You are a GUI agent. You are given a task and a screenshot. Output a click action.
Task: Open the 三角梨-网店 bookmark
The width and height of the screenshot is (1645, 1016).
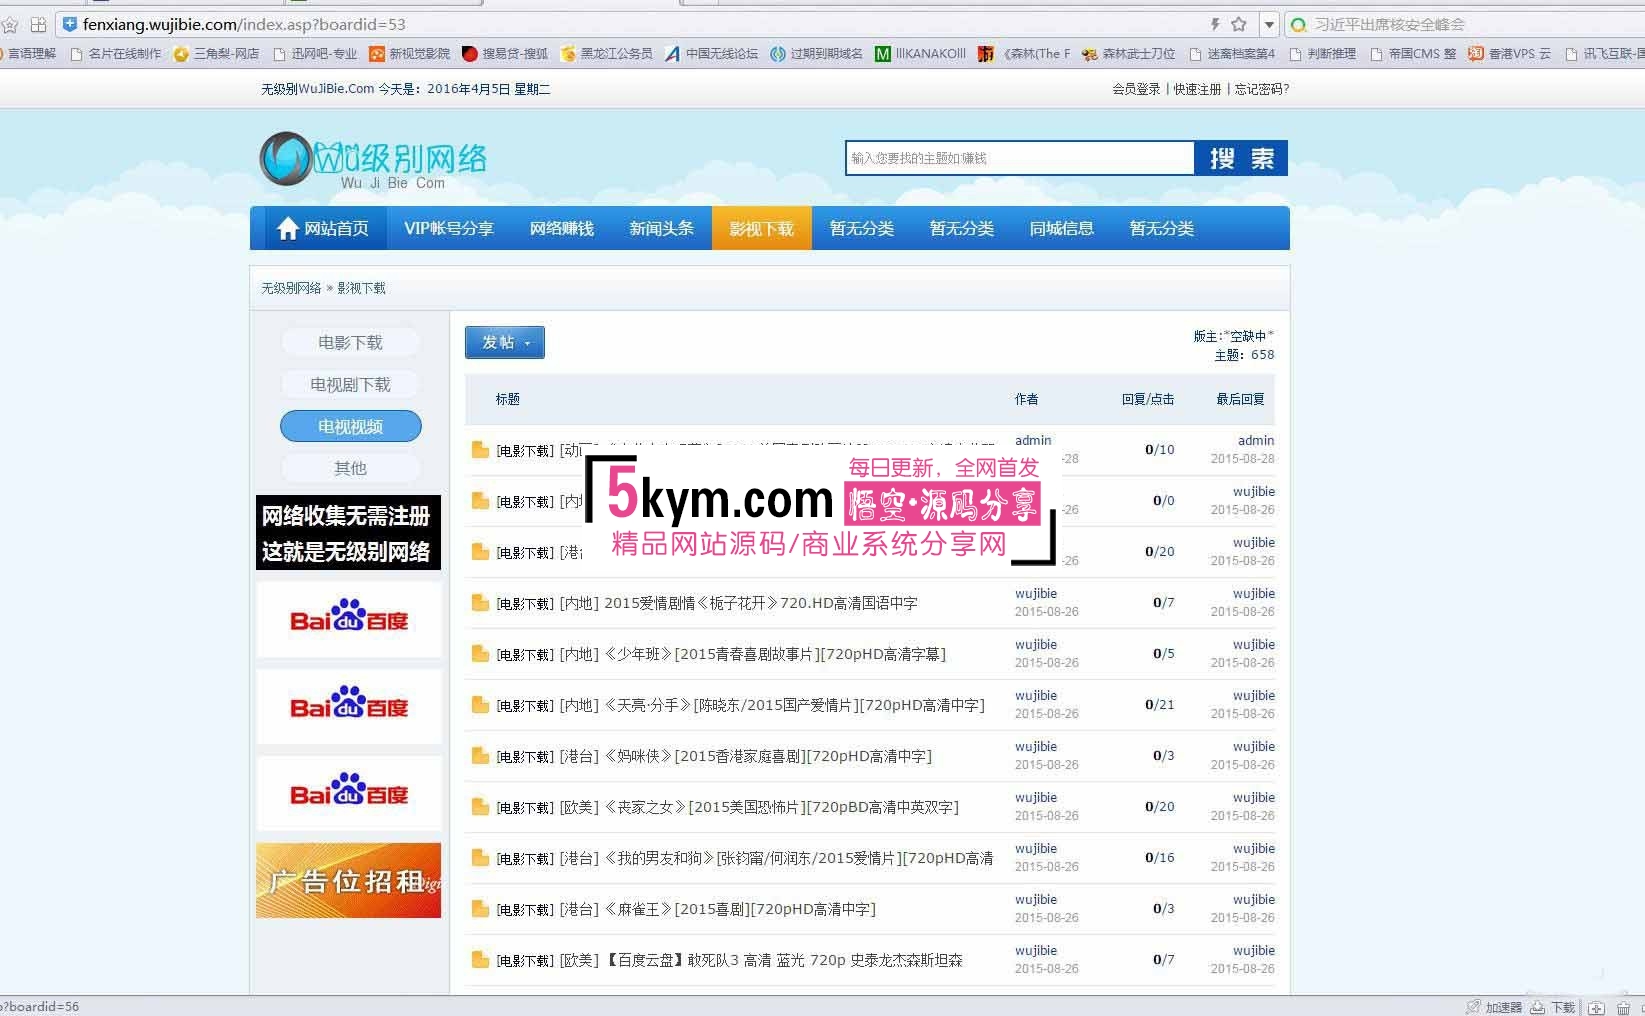[x=216, y=54]
